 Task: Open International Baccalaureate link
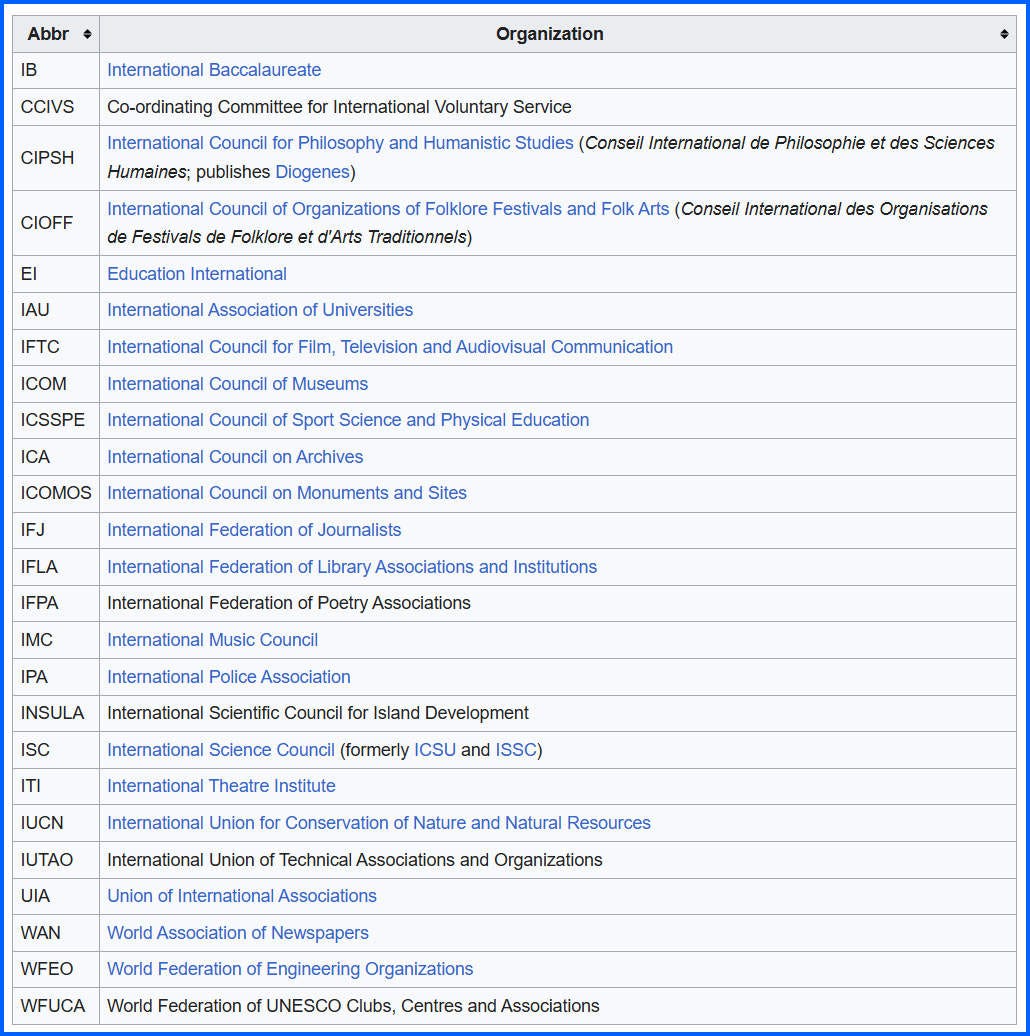tap(214, 70)
